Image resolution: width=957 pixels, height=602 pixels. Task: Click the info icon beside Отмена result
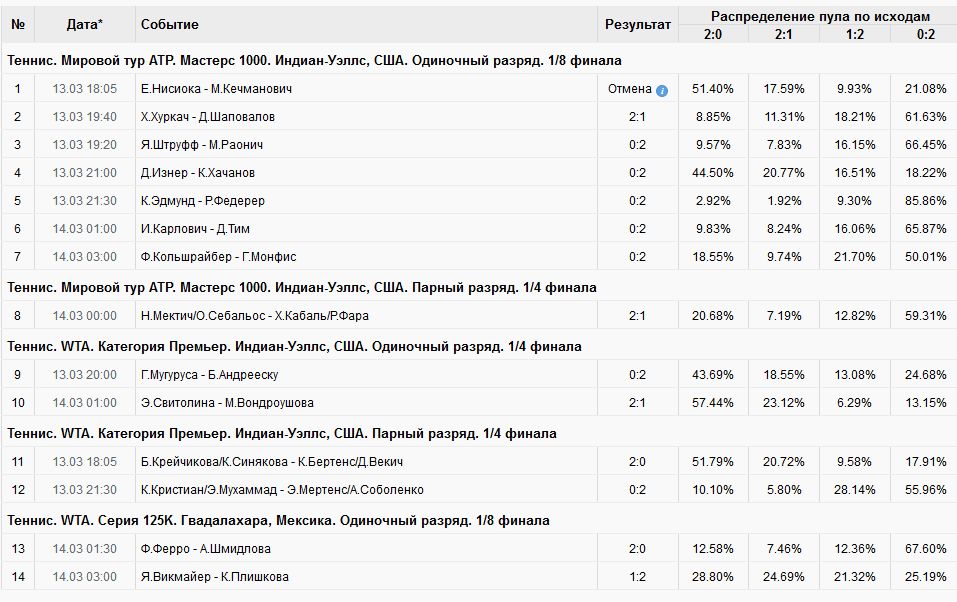[662, 90]
